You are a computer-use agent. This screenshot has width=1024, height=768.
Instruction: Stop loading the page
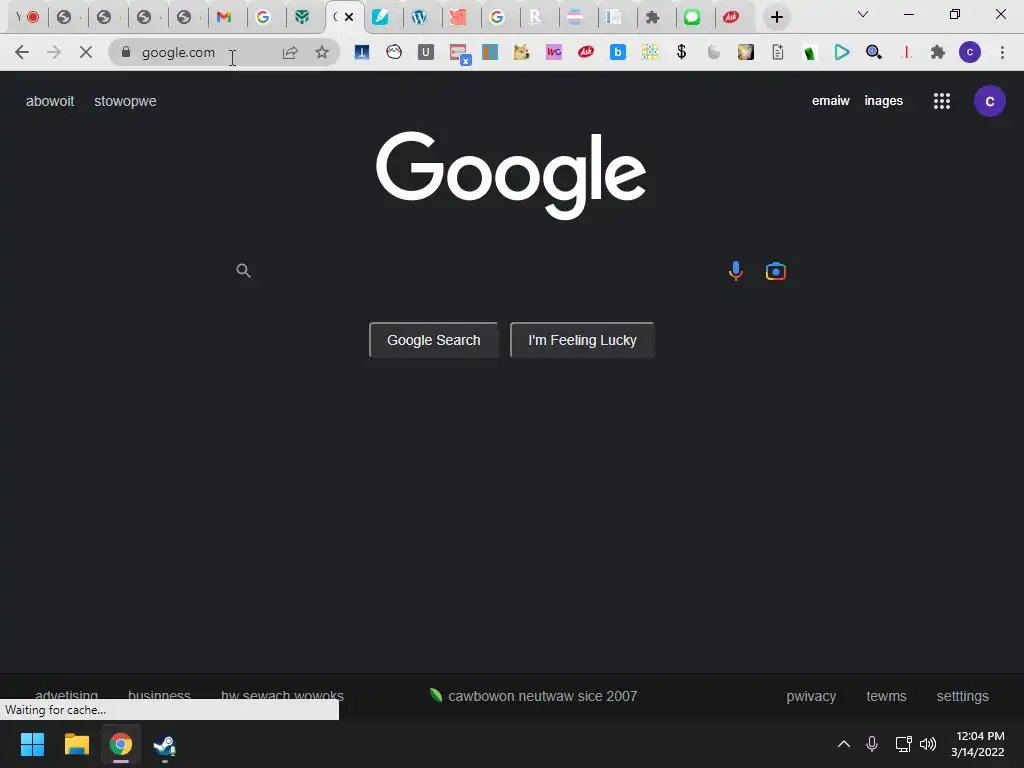point(86,52)
